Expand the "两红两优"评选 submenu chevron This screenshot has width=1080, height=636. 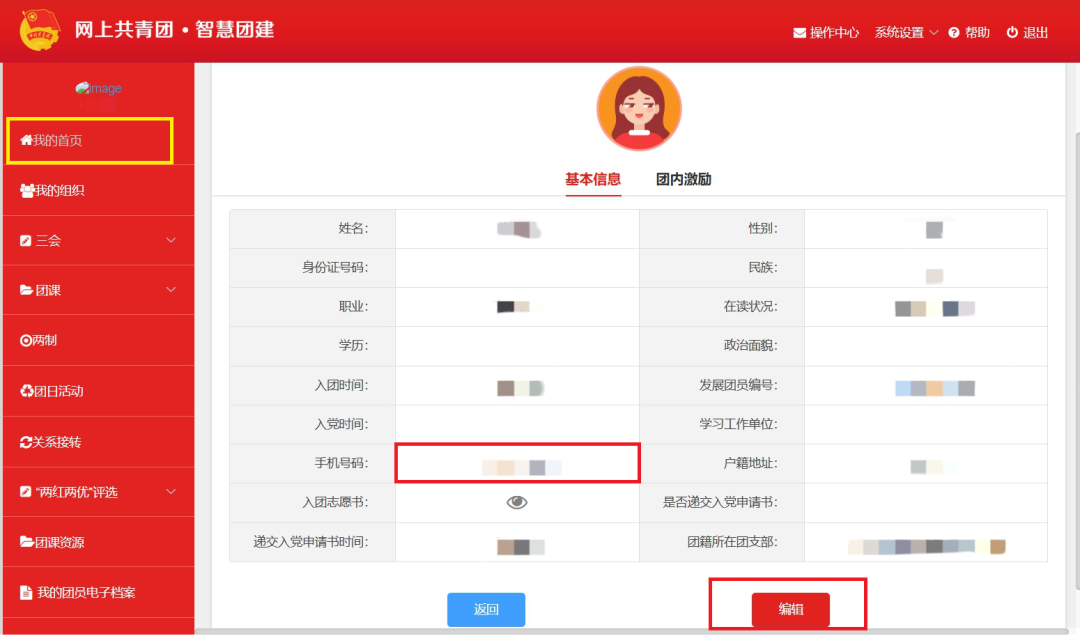point(171,492)
